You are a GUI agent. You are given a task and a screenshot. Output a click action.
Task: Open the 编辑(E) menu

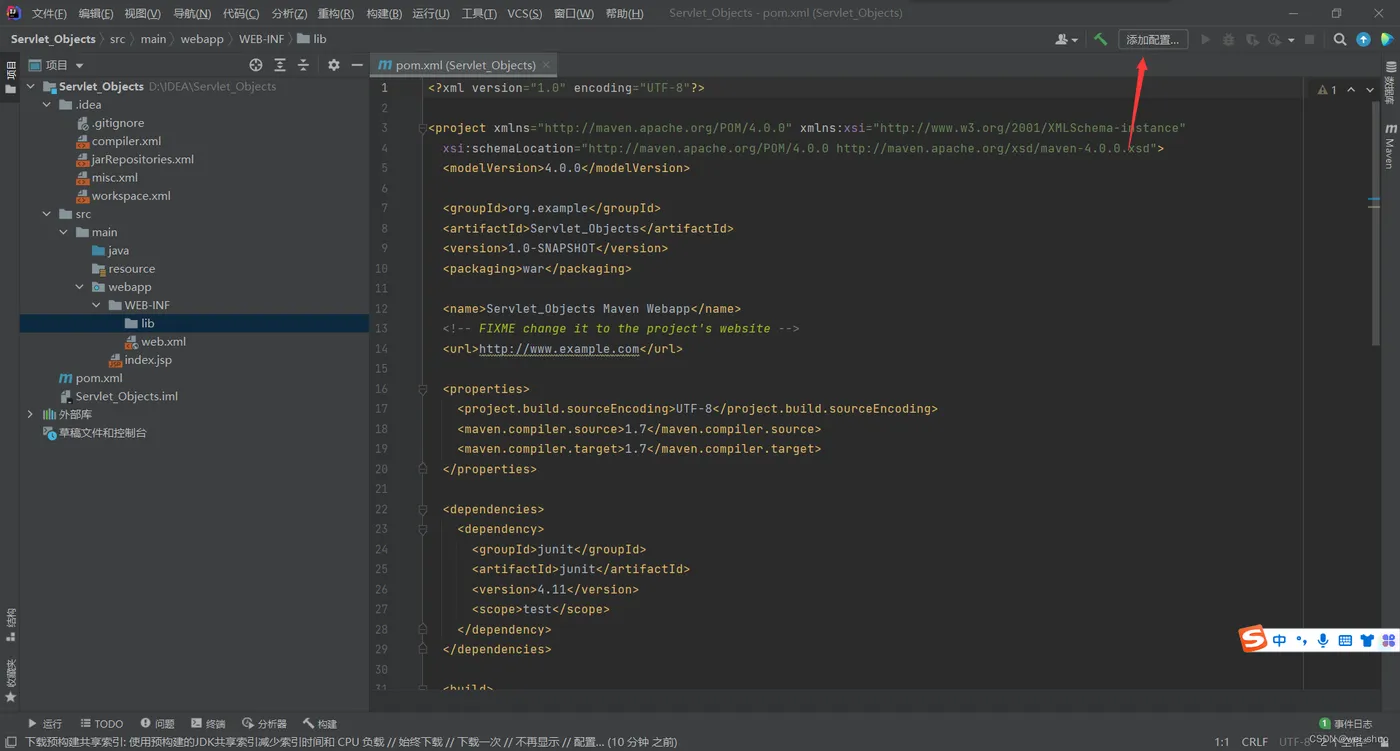[x=96, y=13]
